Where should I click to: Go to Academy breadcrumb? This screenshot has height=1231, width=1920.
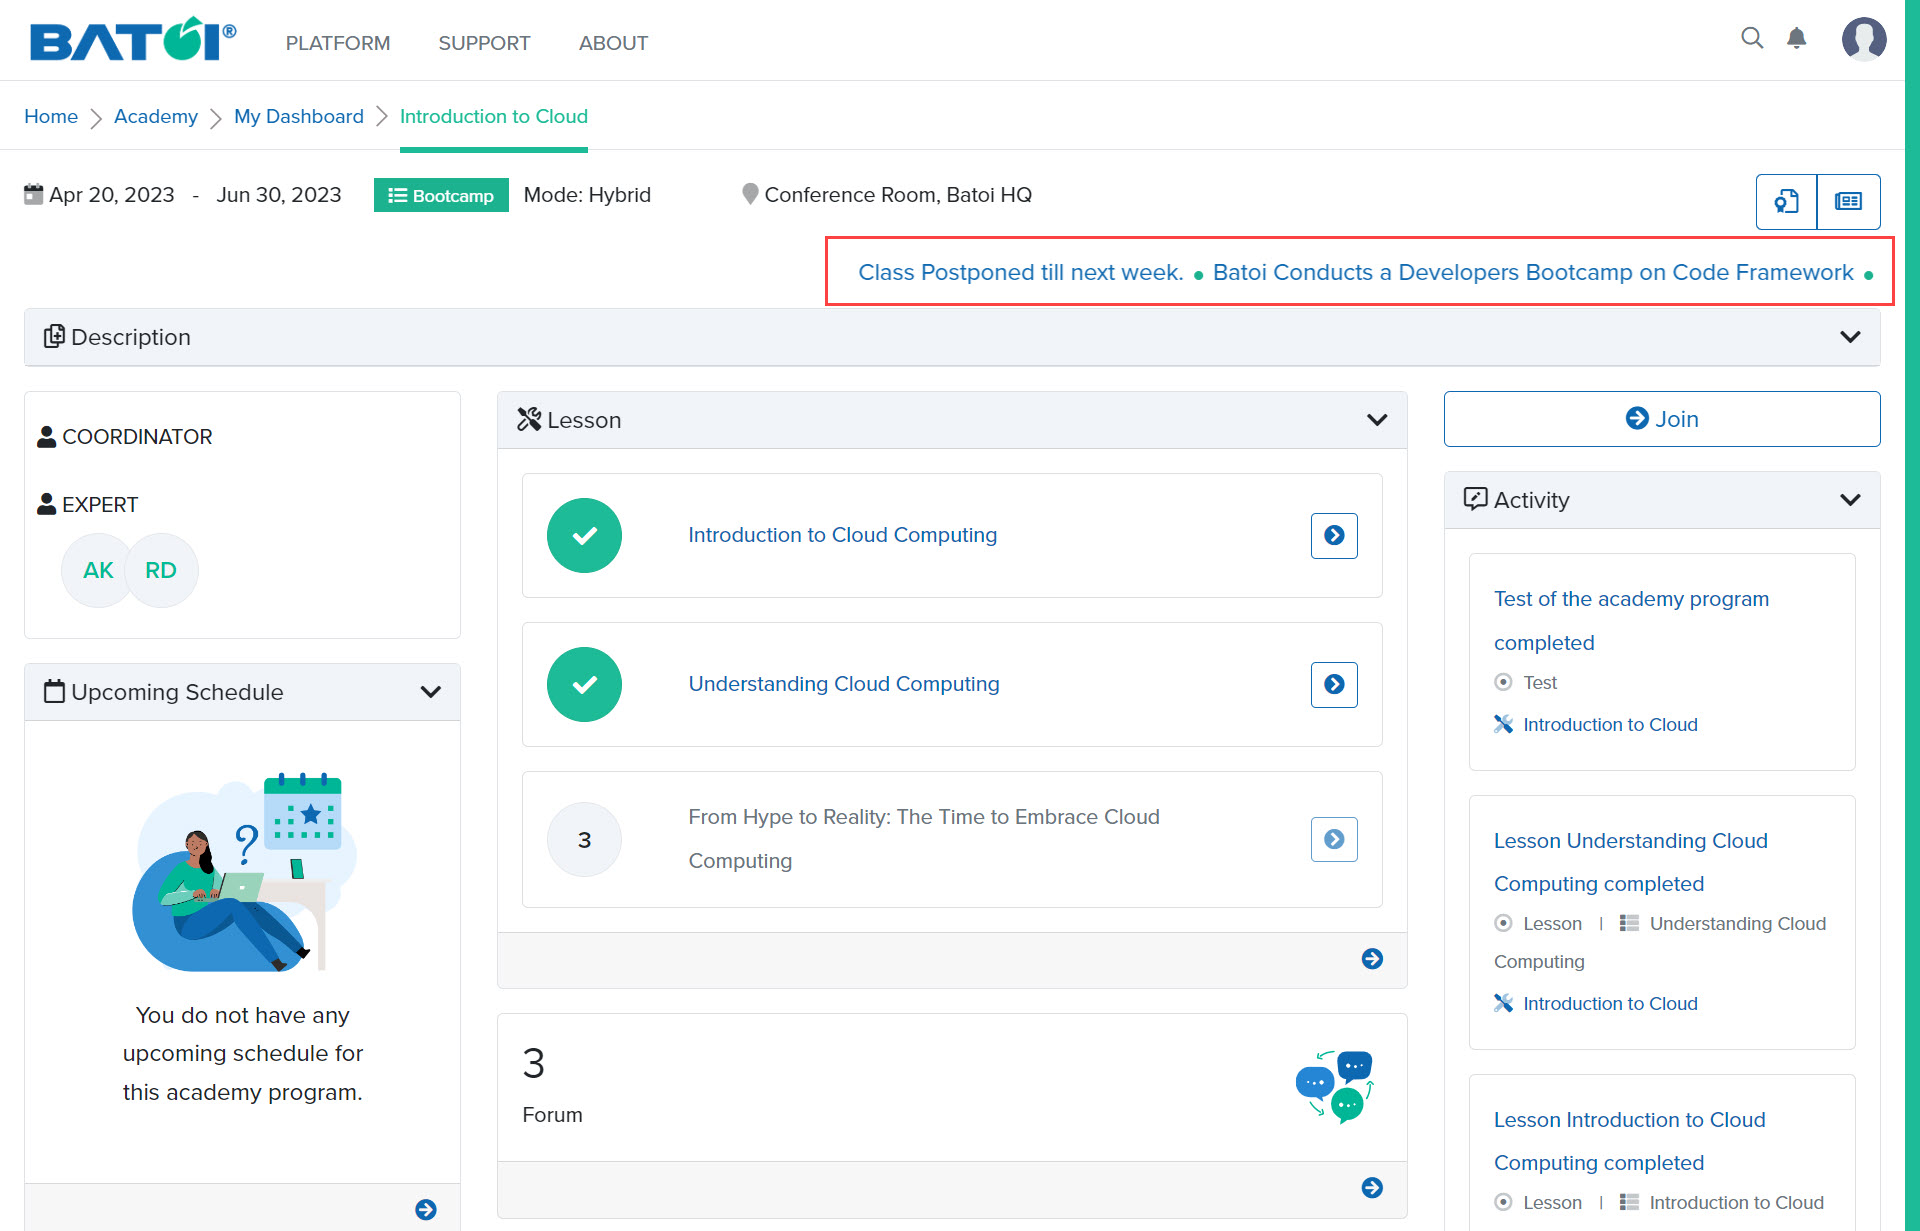click(156, 116)
